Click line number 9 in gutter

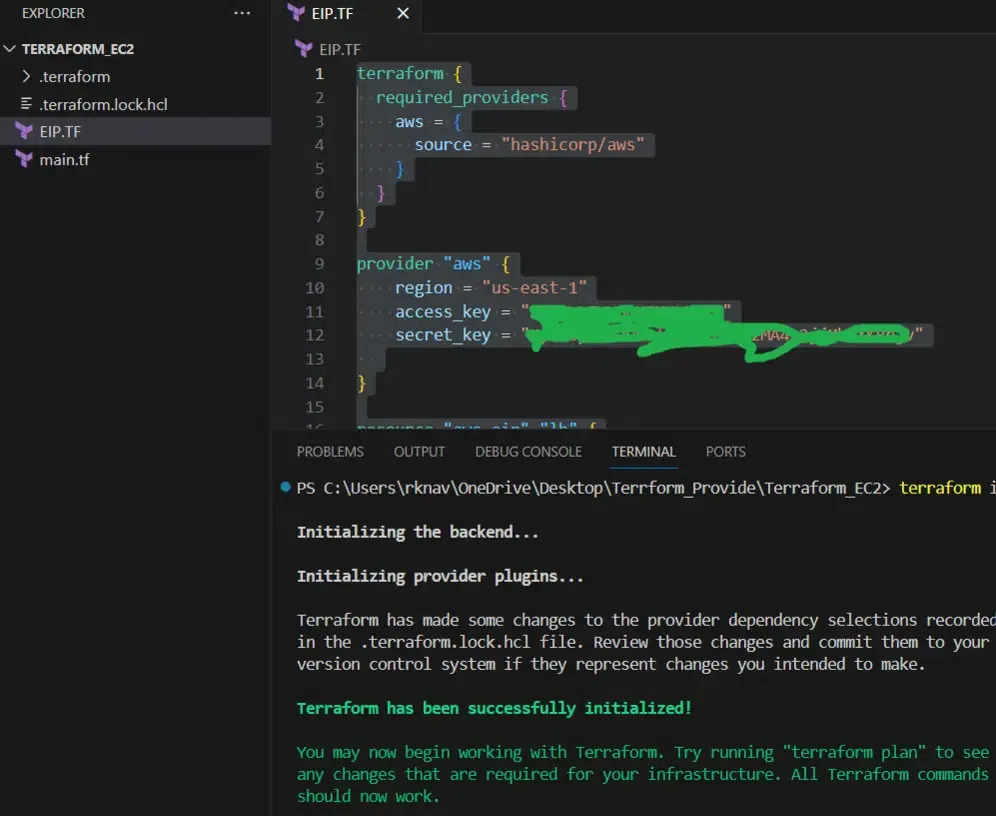[319, 264]
